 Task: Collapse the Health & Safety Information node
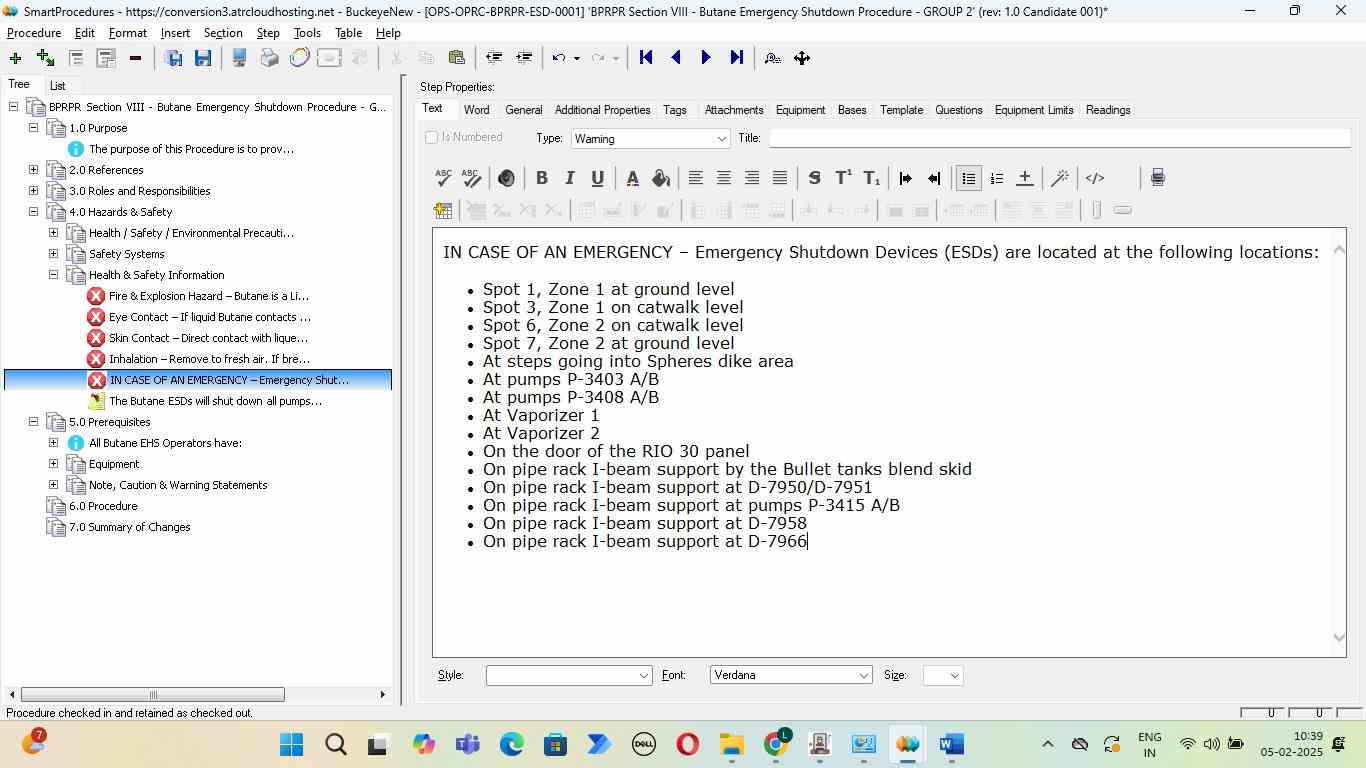pyautogui.click(x=53, y=275)
